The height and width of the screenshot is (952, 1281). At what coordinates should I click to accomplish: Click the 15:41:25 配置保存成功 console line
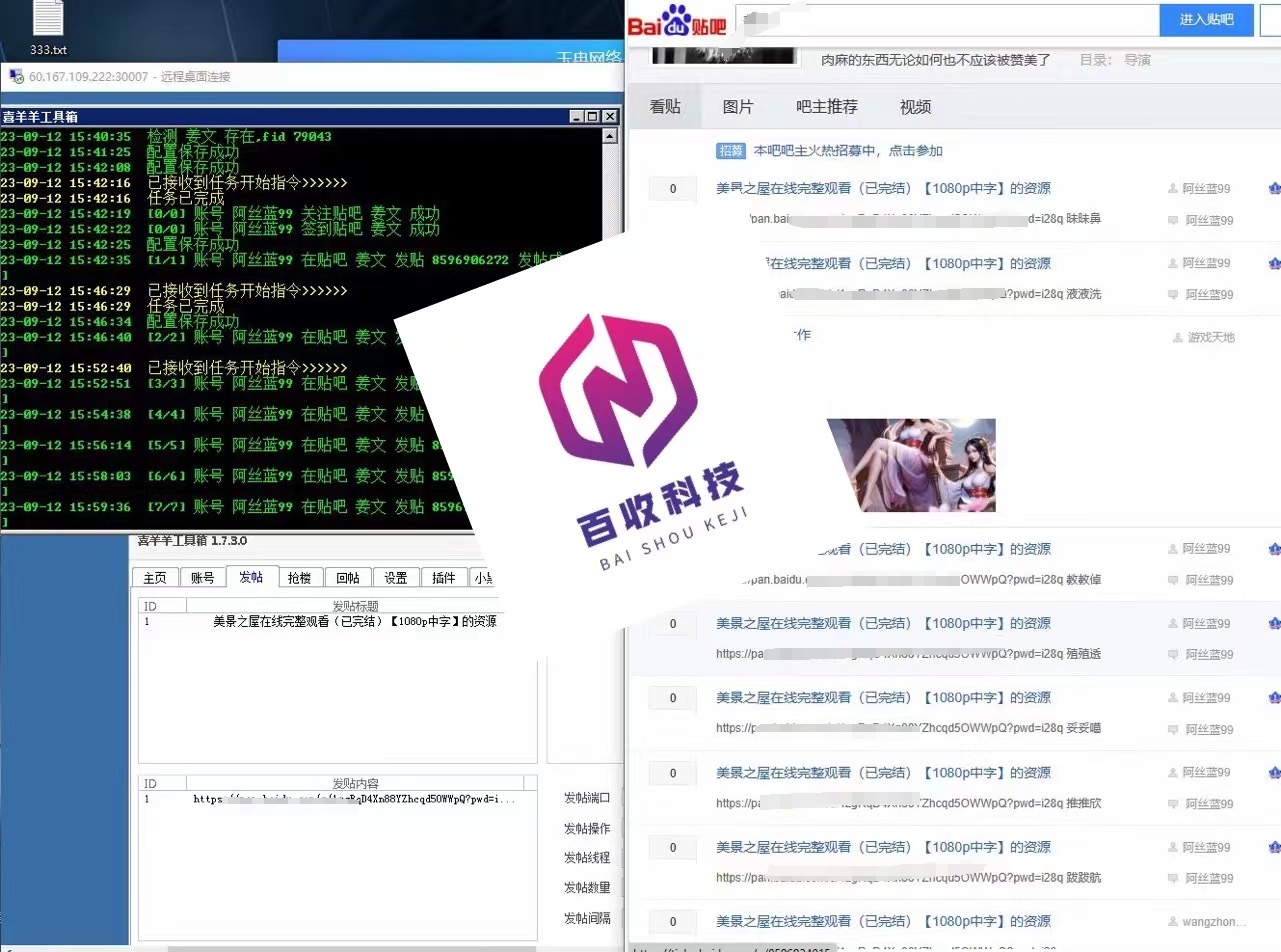pos(120,152)
